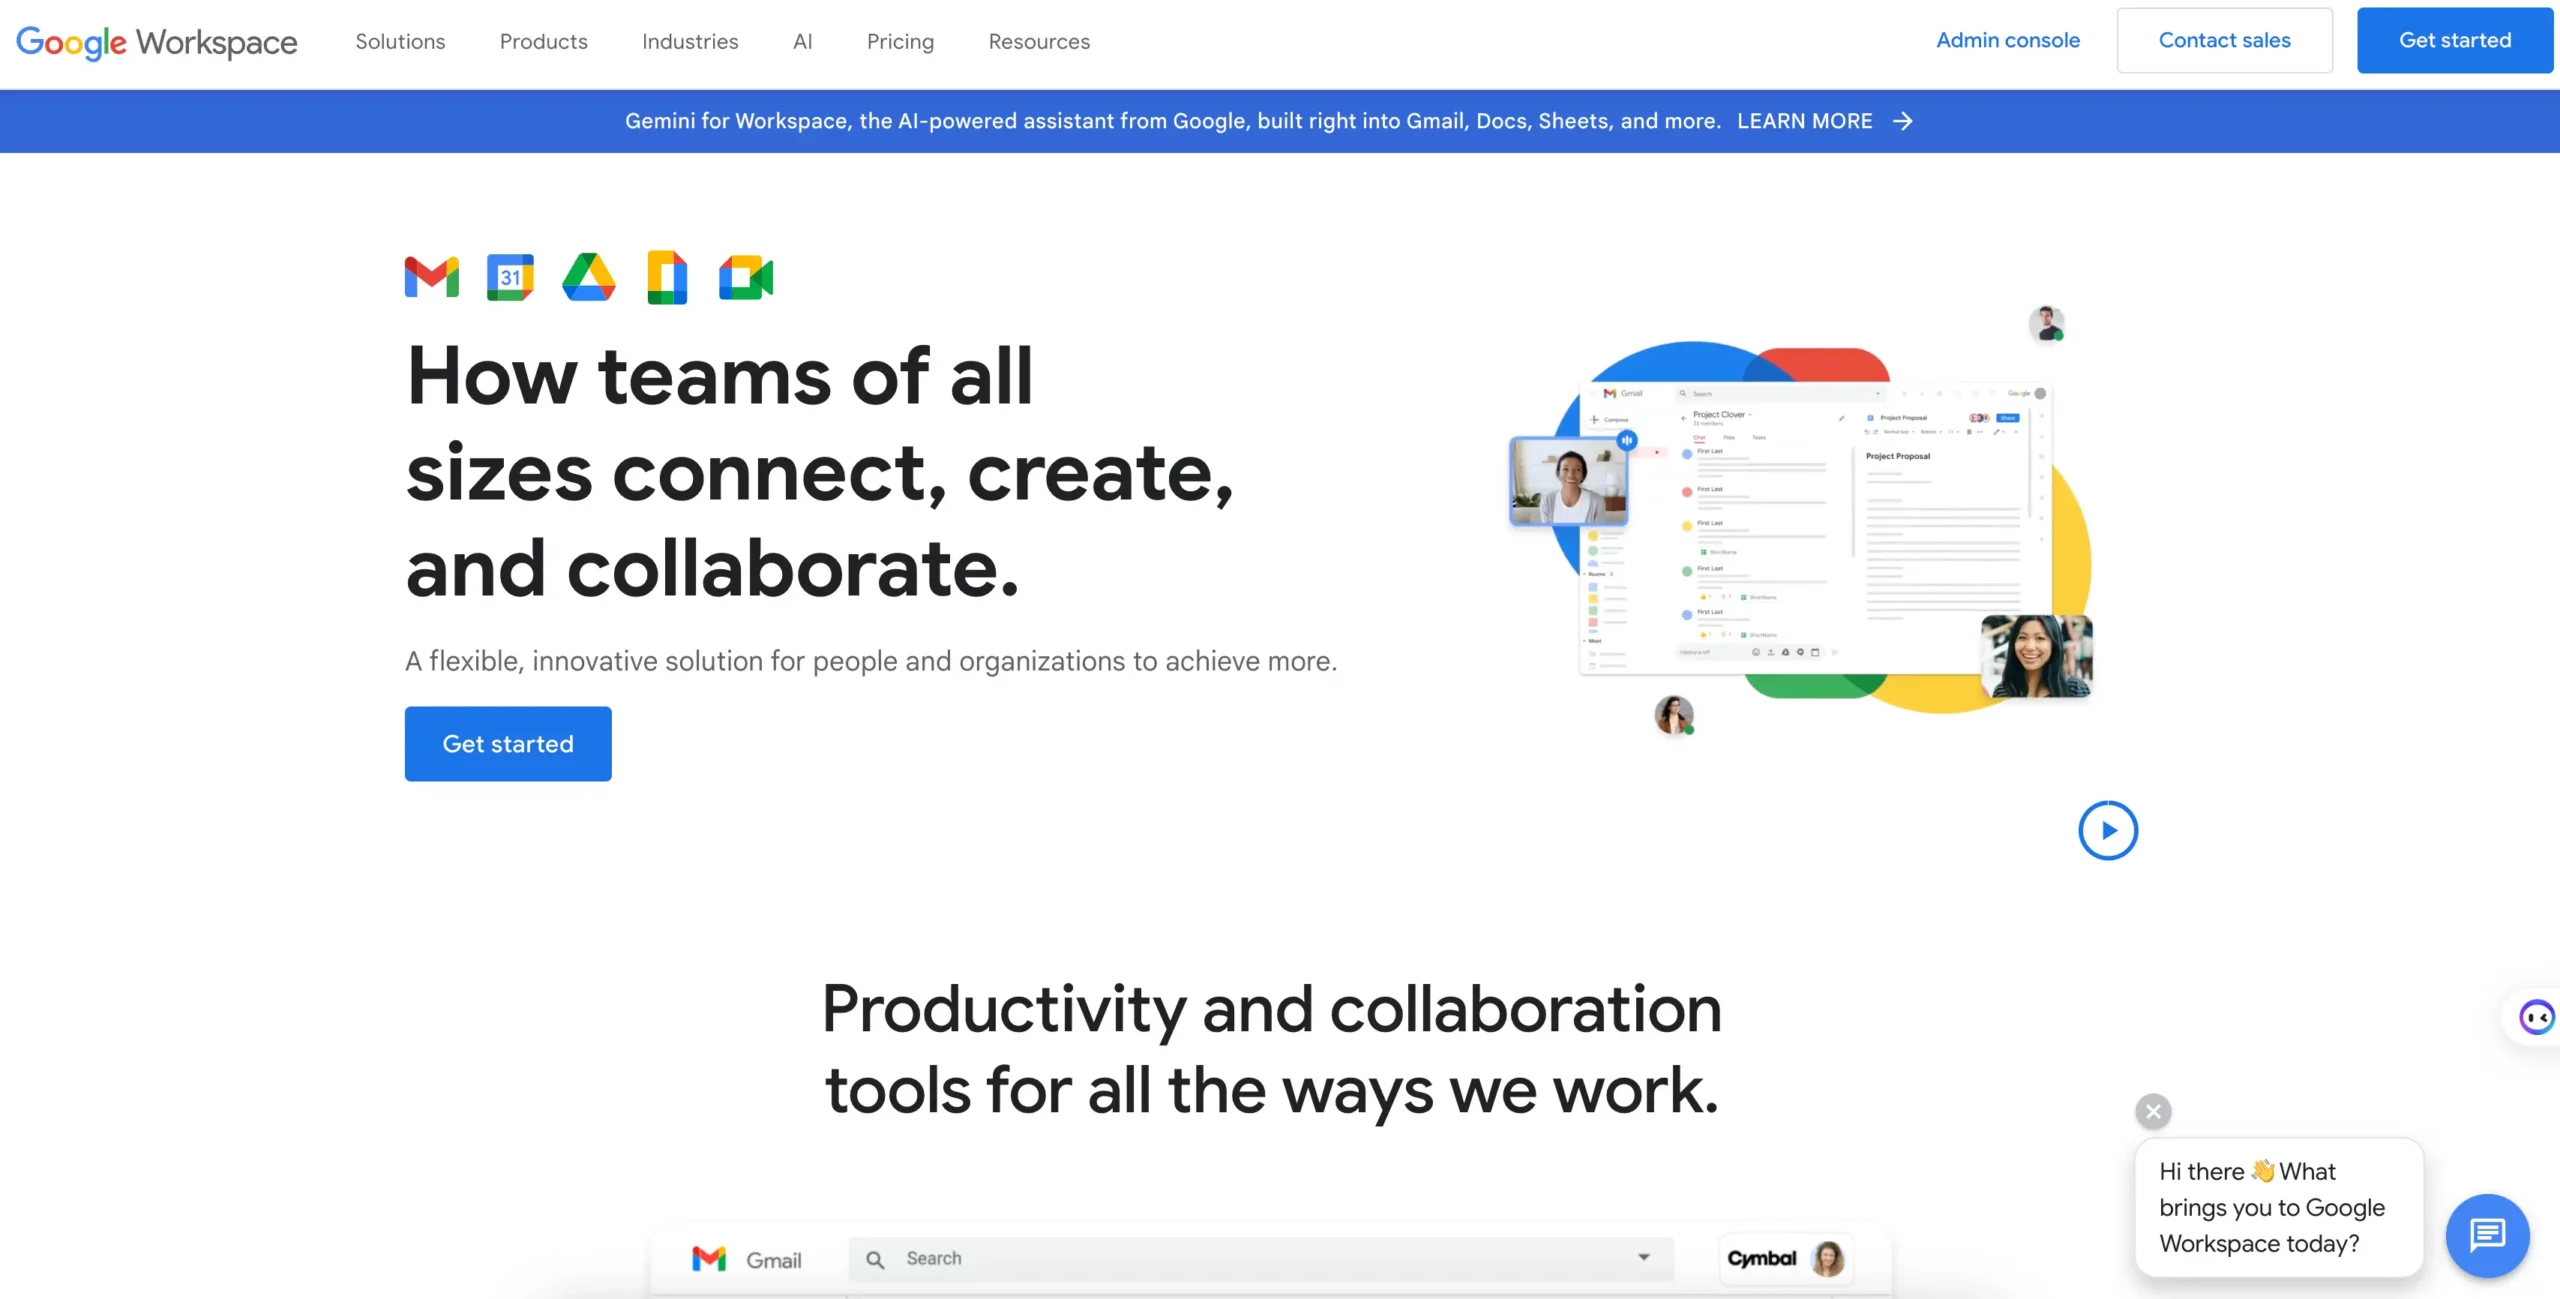Viewport: 2560px width, 1299px height.
Task: Open the Solutions menu item
Action: pos(401,41)
